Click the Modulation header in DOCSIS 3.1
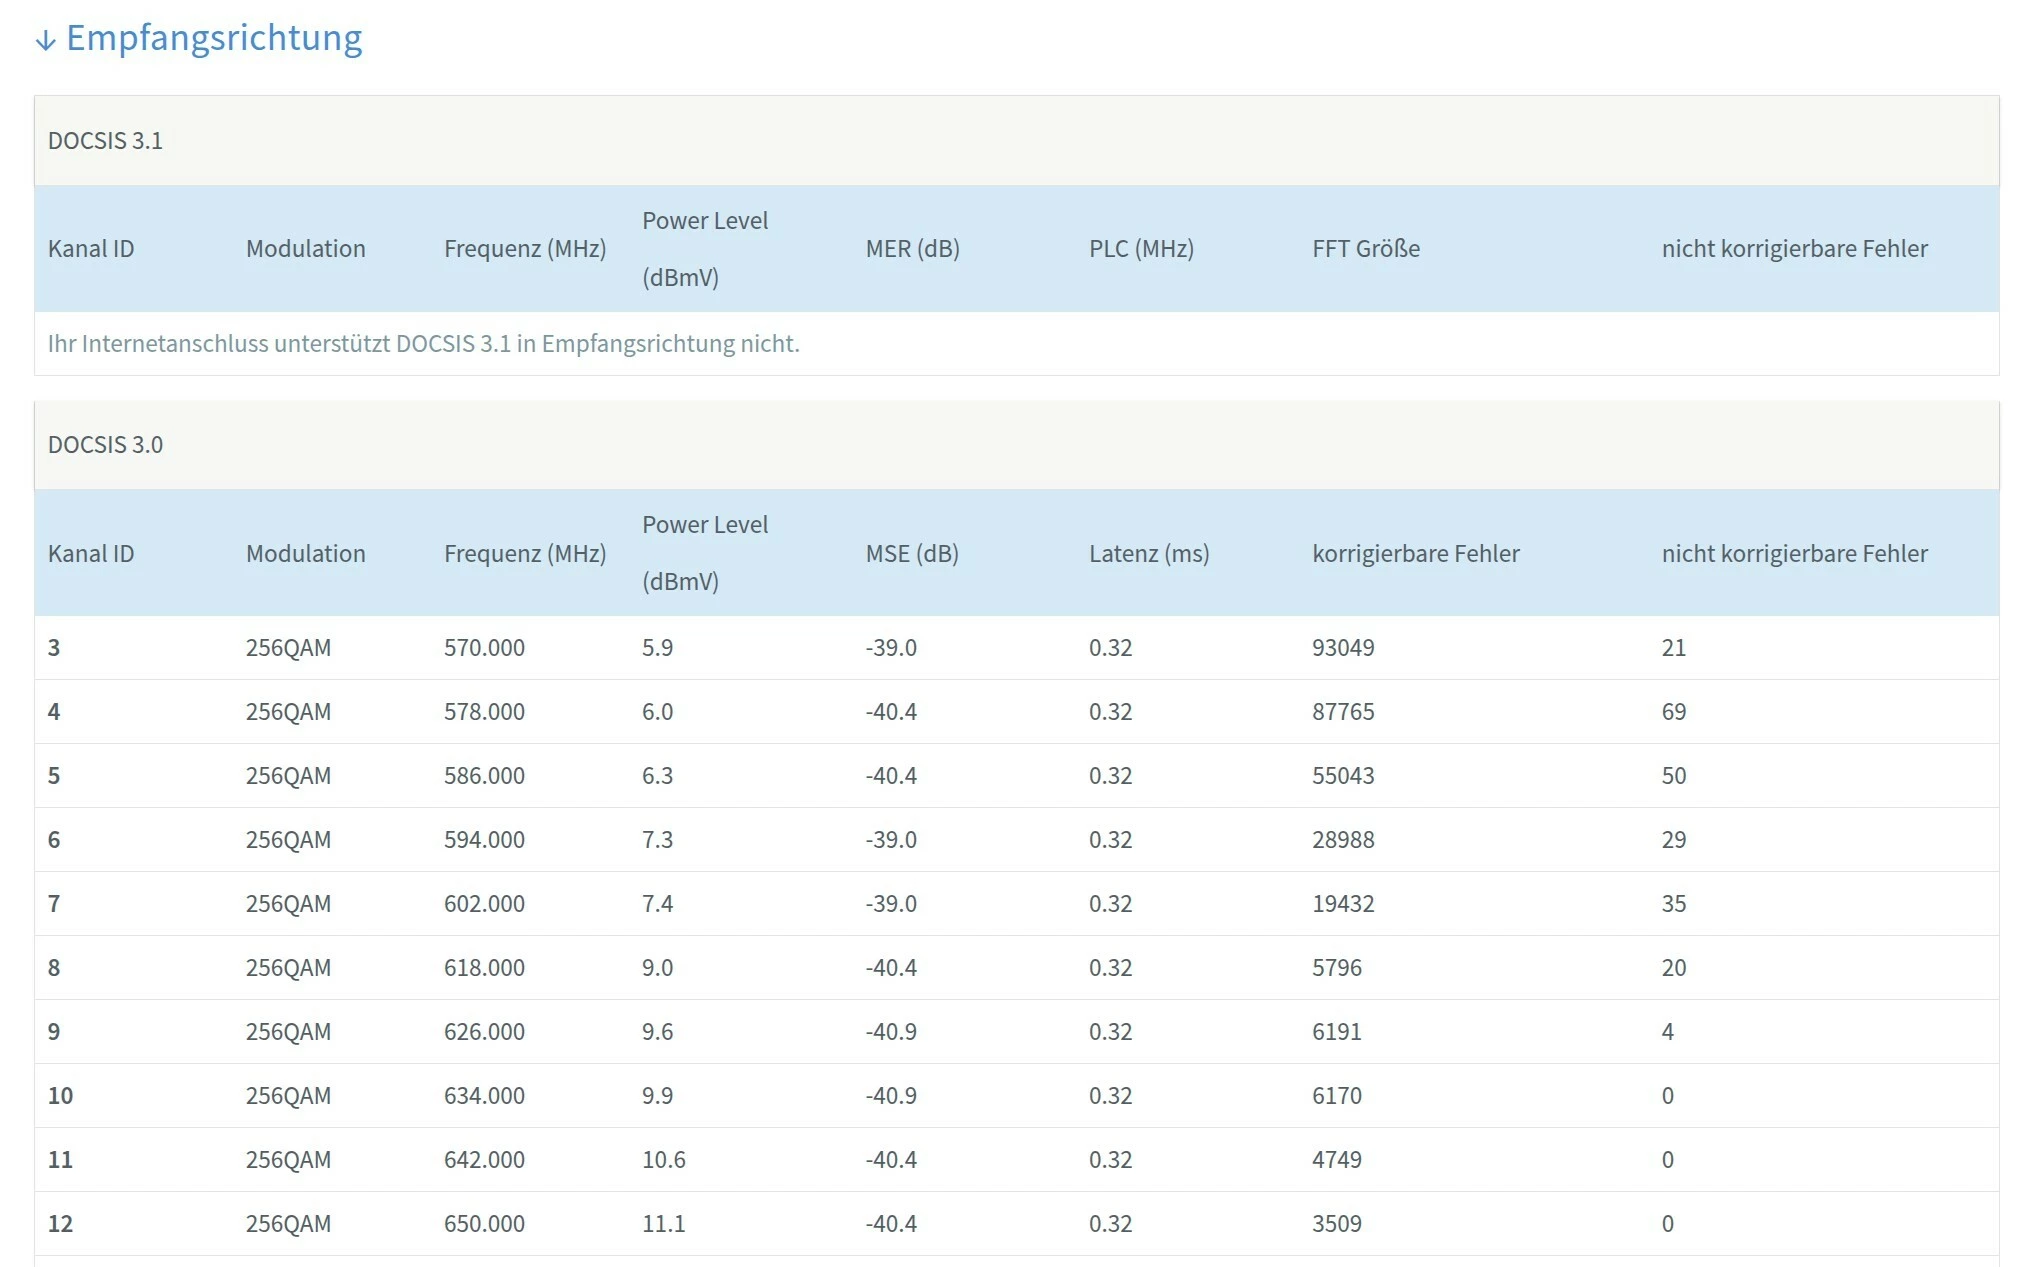2033x1267 pixels. click(x=305, y=249)
